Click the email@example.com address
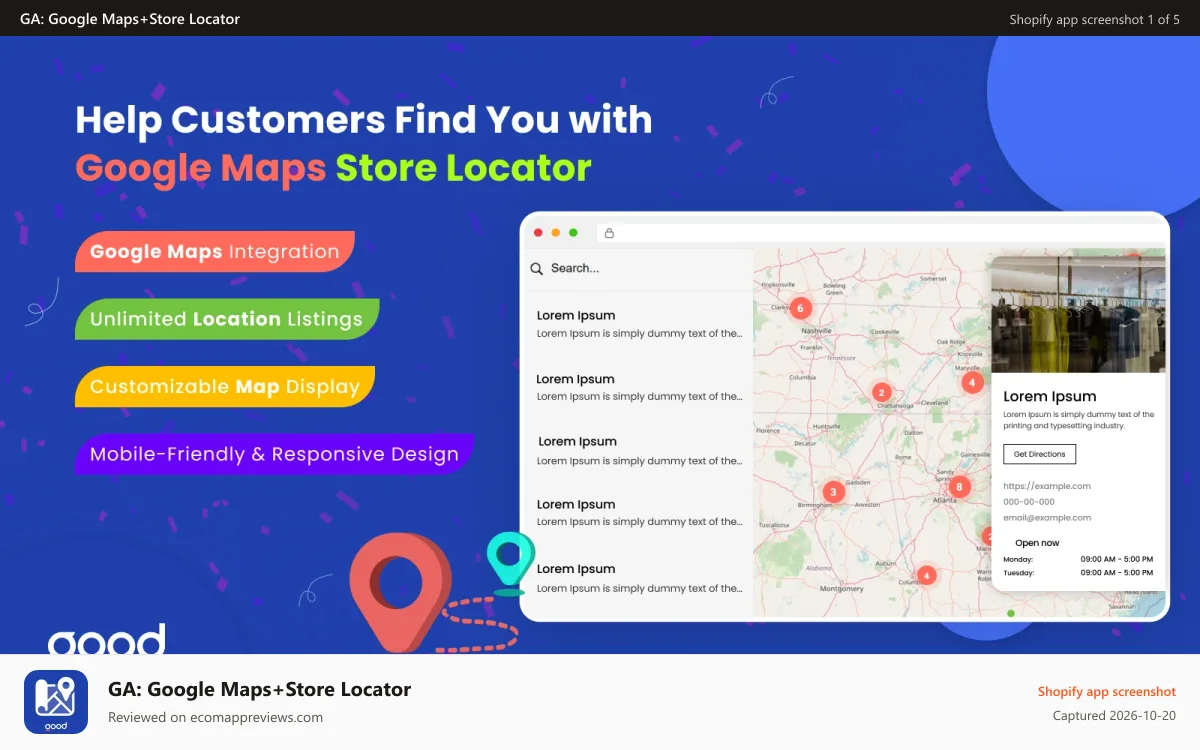Viewport: 1200px width, 750px height. (x=1047, y=518)
